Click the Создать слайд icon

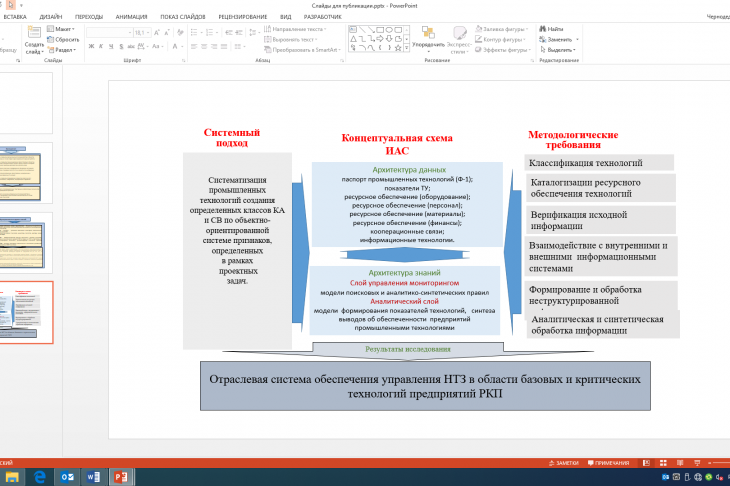[x=34, y=33]
